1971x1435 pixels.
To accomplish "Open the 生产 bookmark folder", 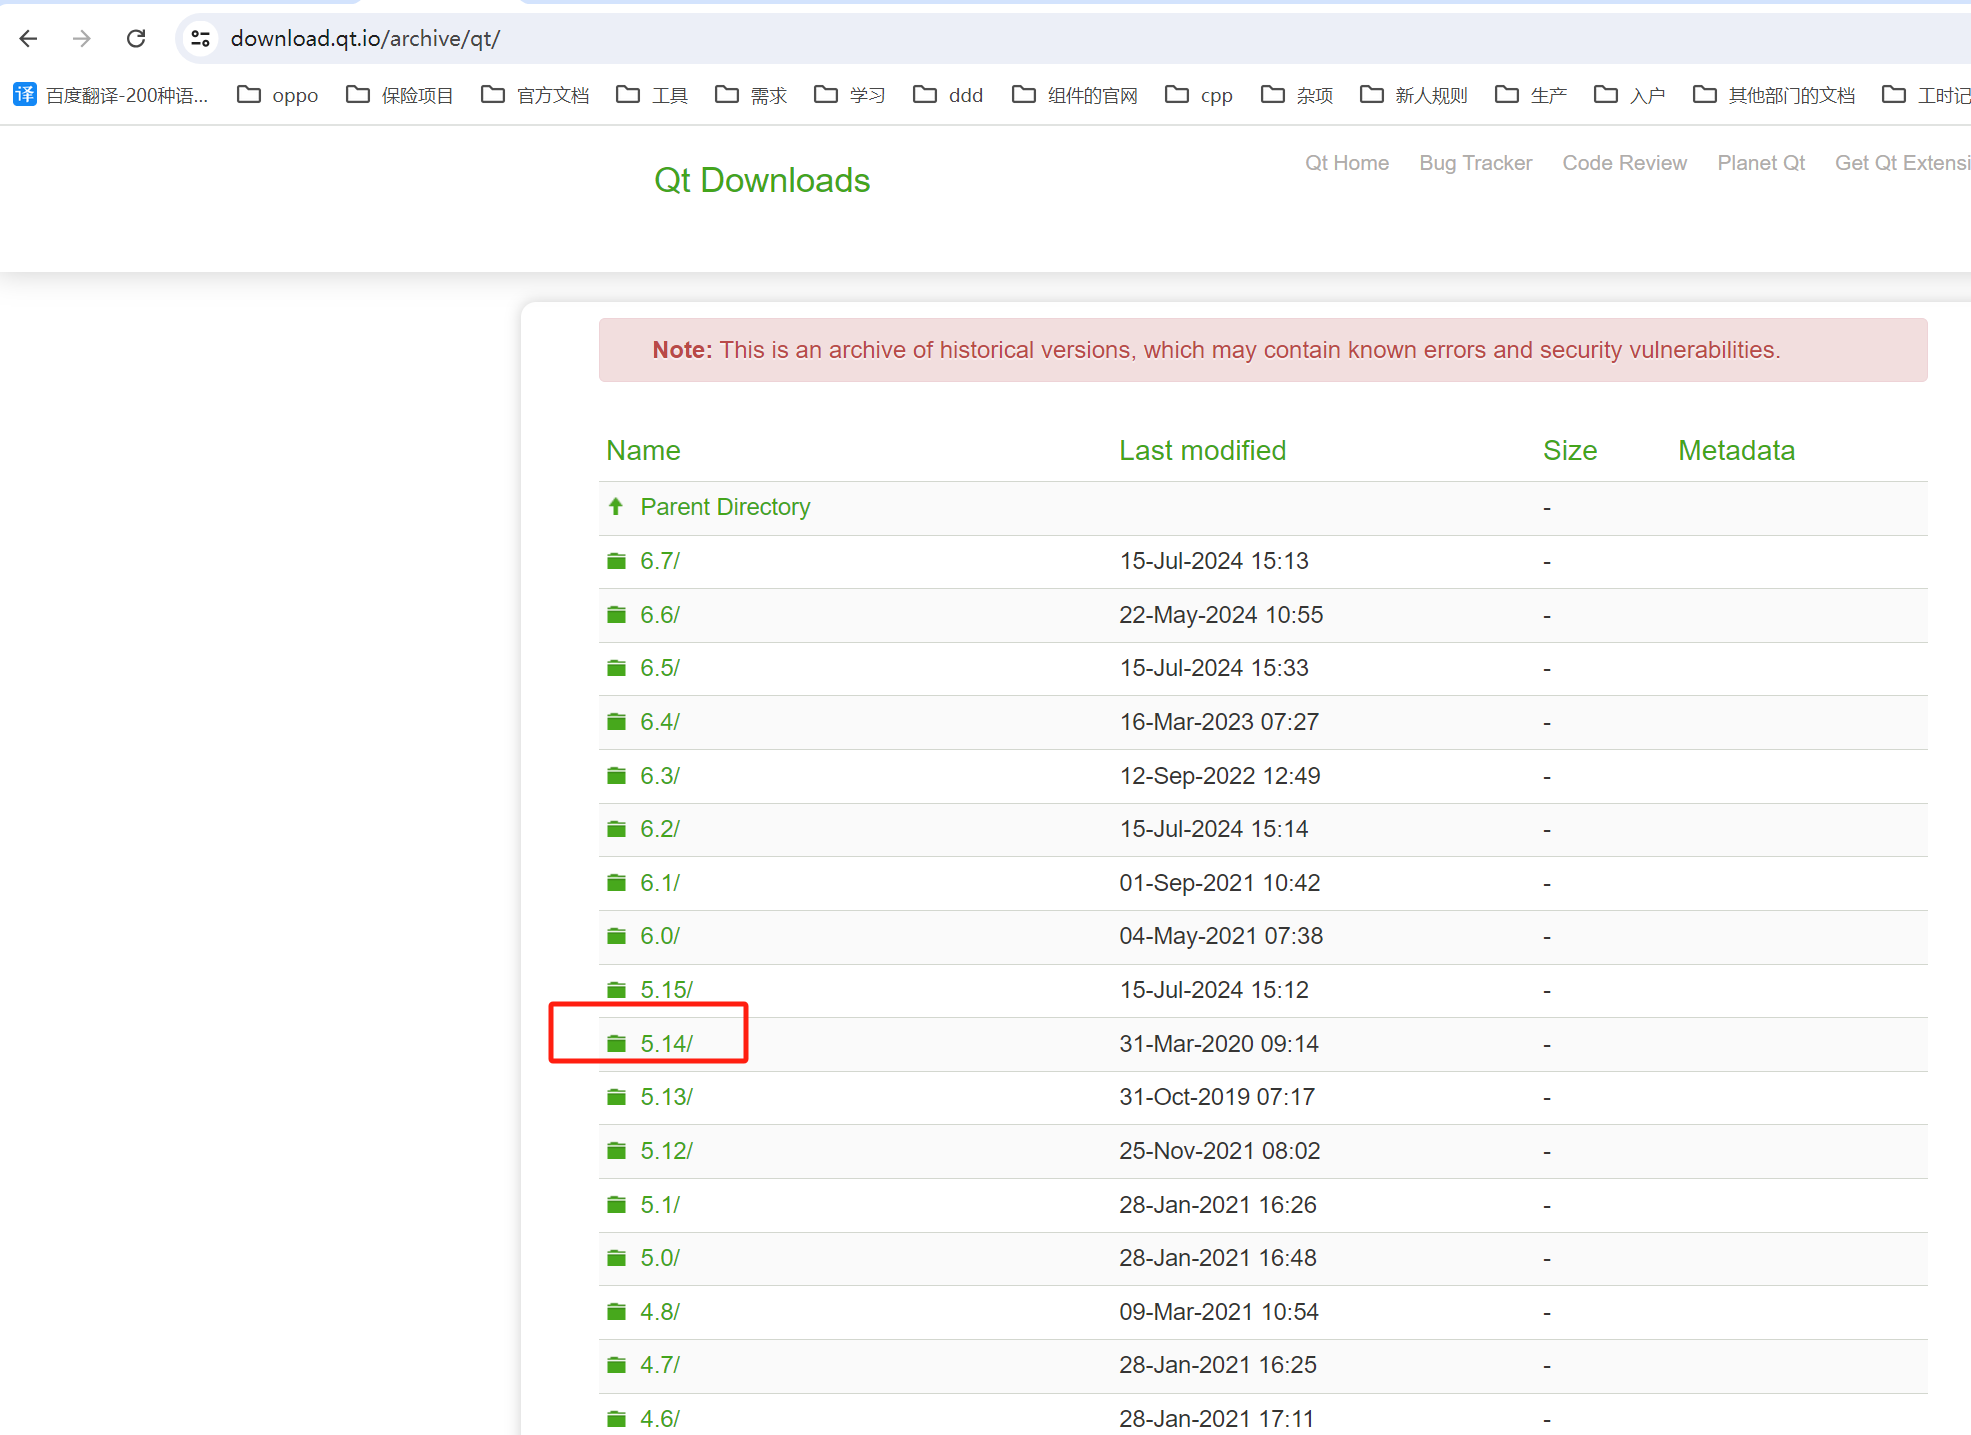I will click(1531, 95).
